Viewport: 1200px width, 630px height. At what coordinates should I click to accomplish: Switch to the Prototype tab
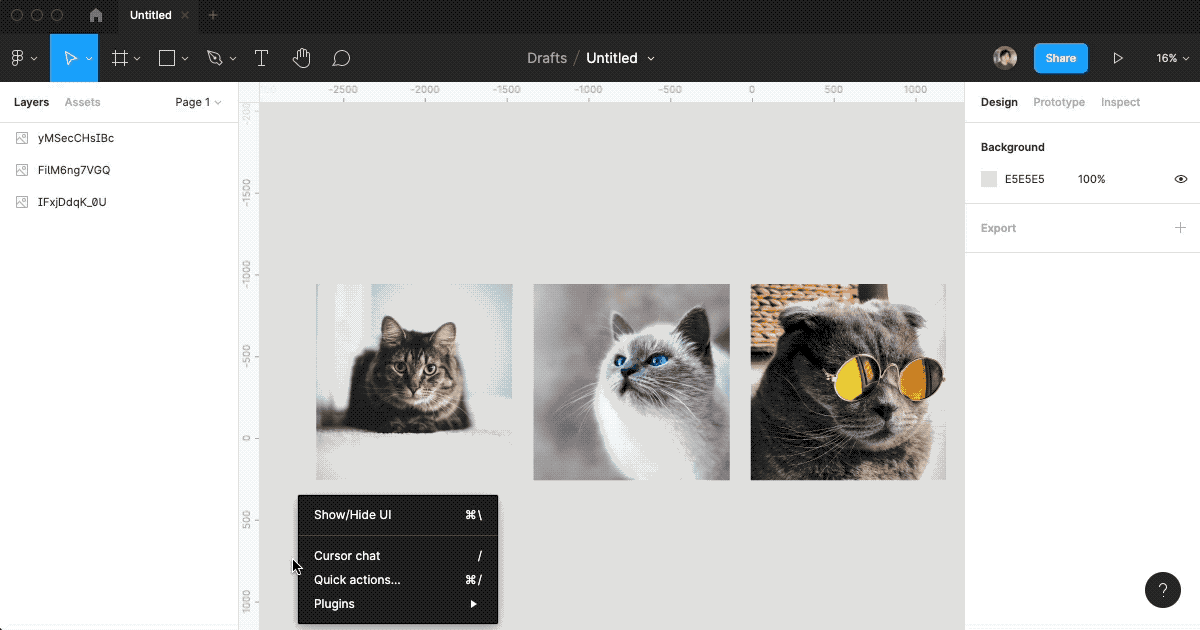(x=1058, y=102)
